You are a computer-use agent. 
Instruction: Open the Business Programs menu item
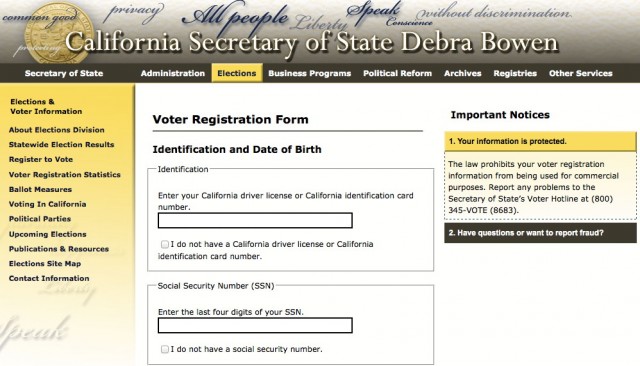(309, 73)
